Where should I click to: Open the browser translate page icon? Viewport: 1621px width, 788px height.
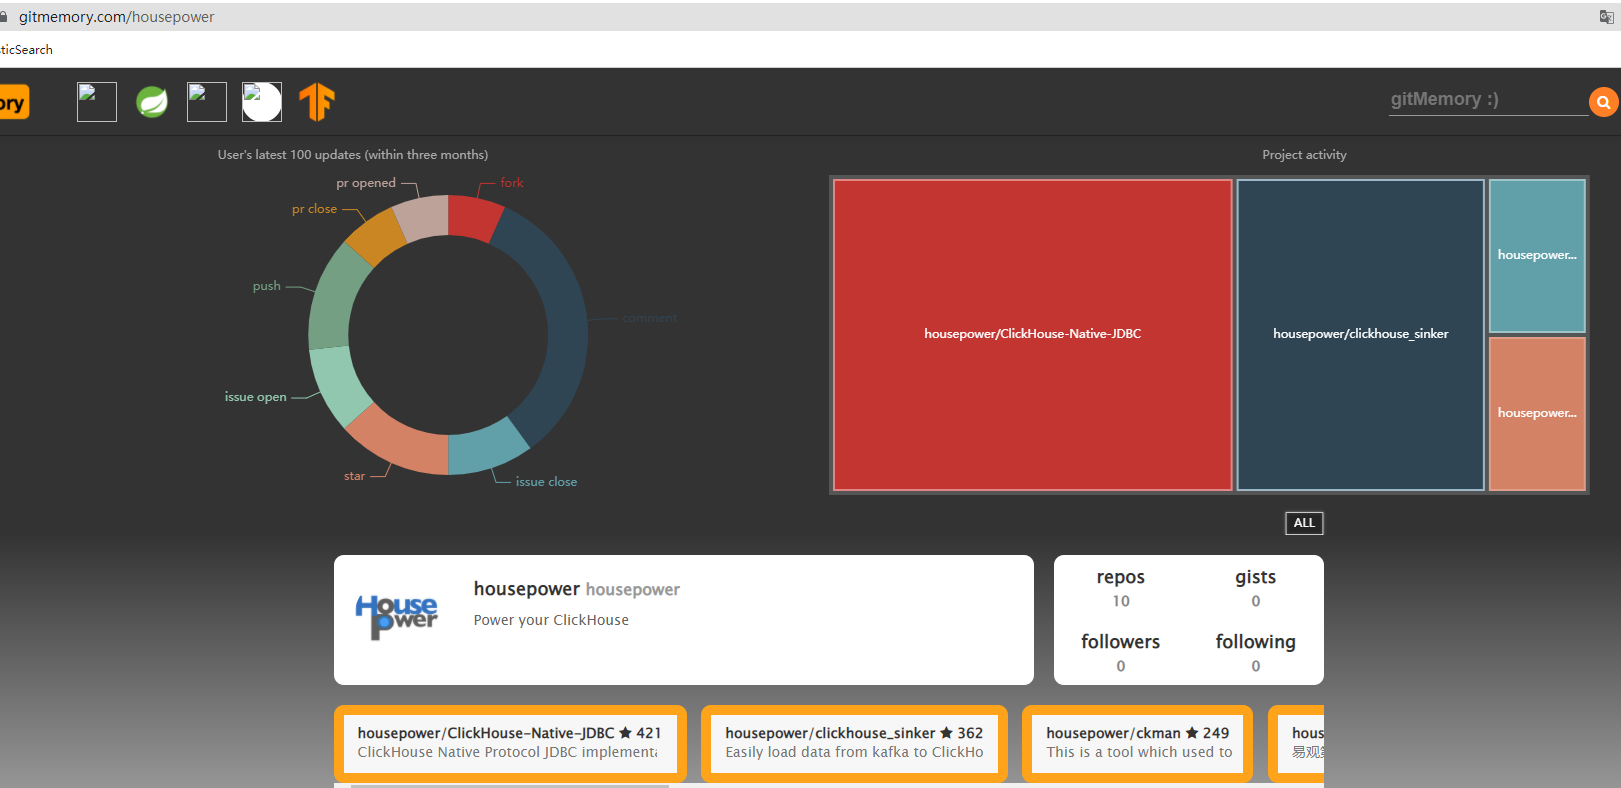(1606, 16)
